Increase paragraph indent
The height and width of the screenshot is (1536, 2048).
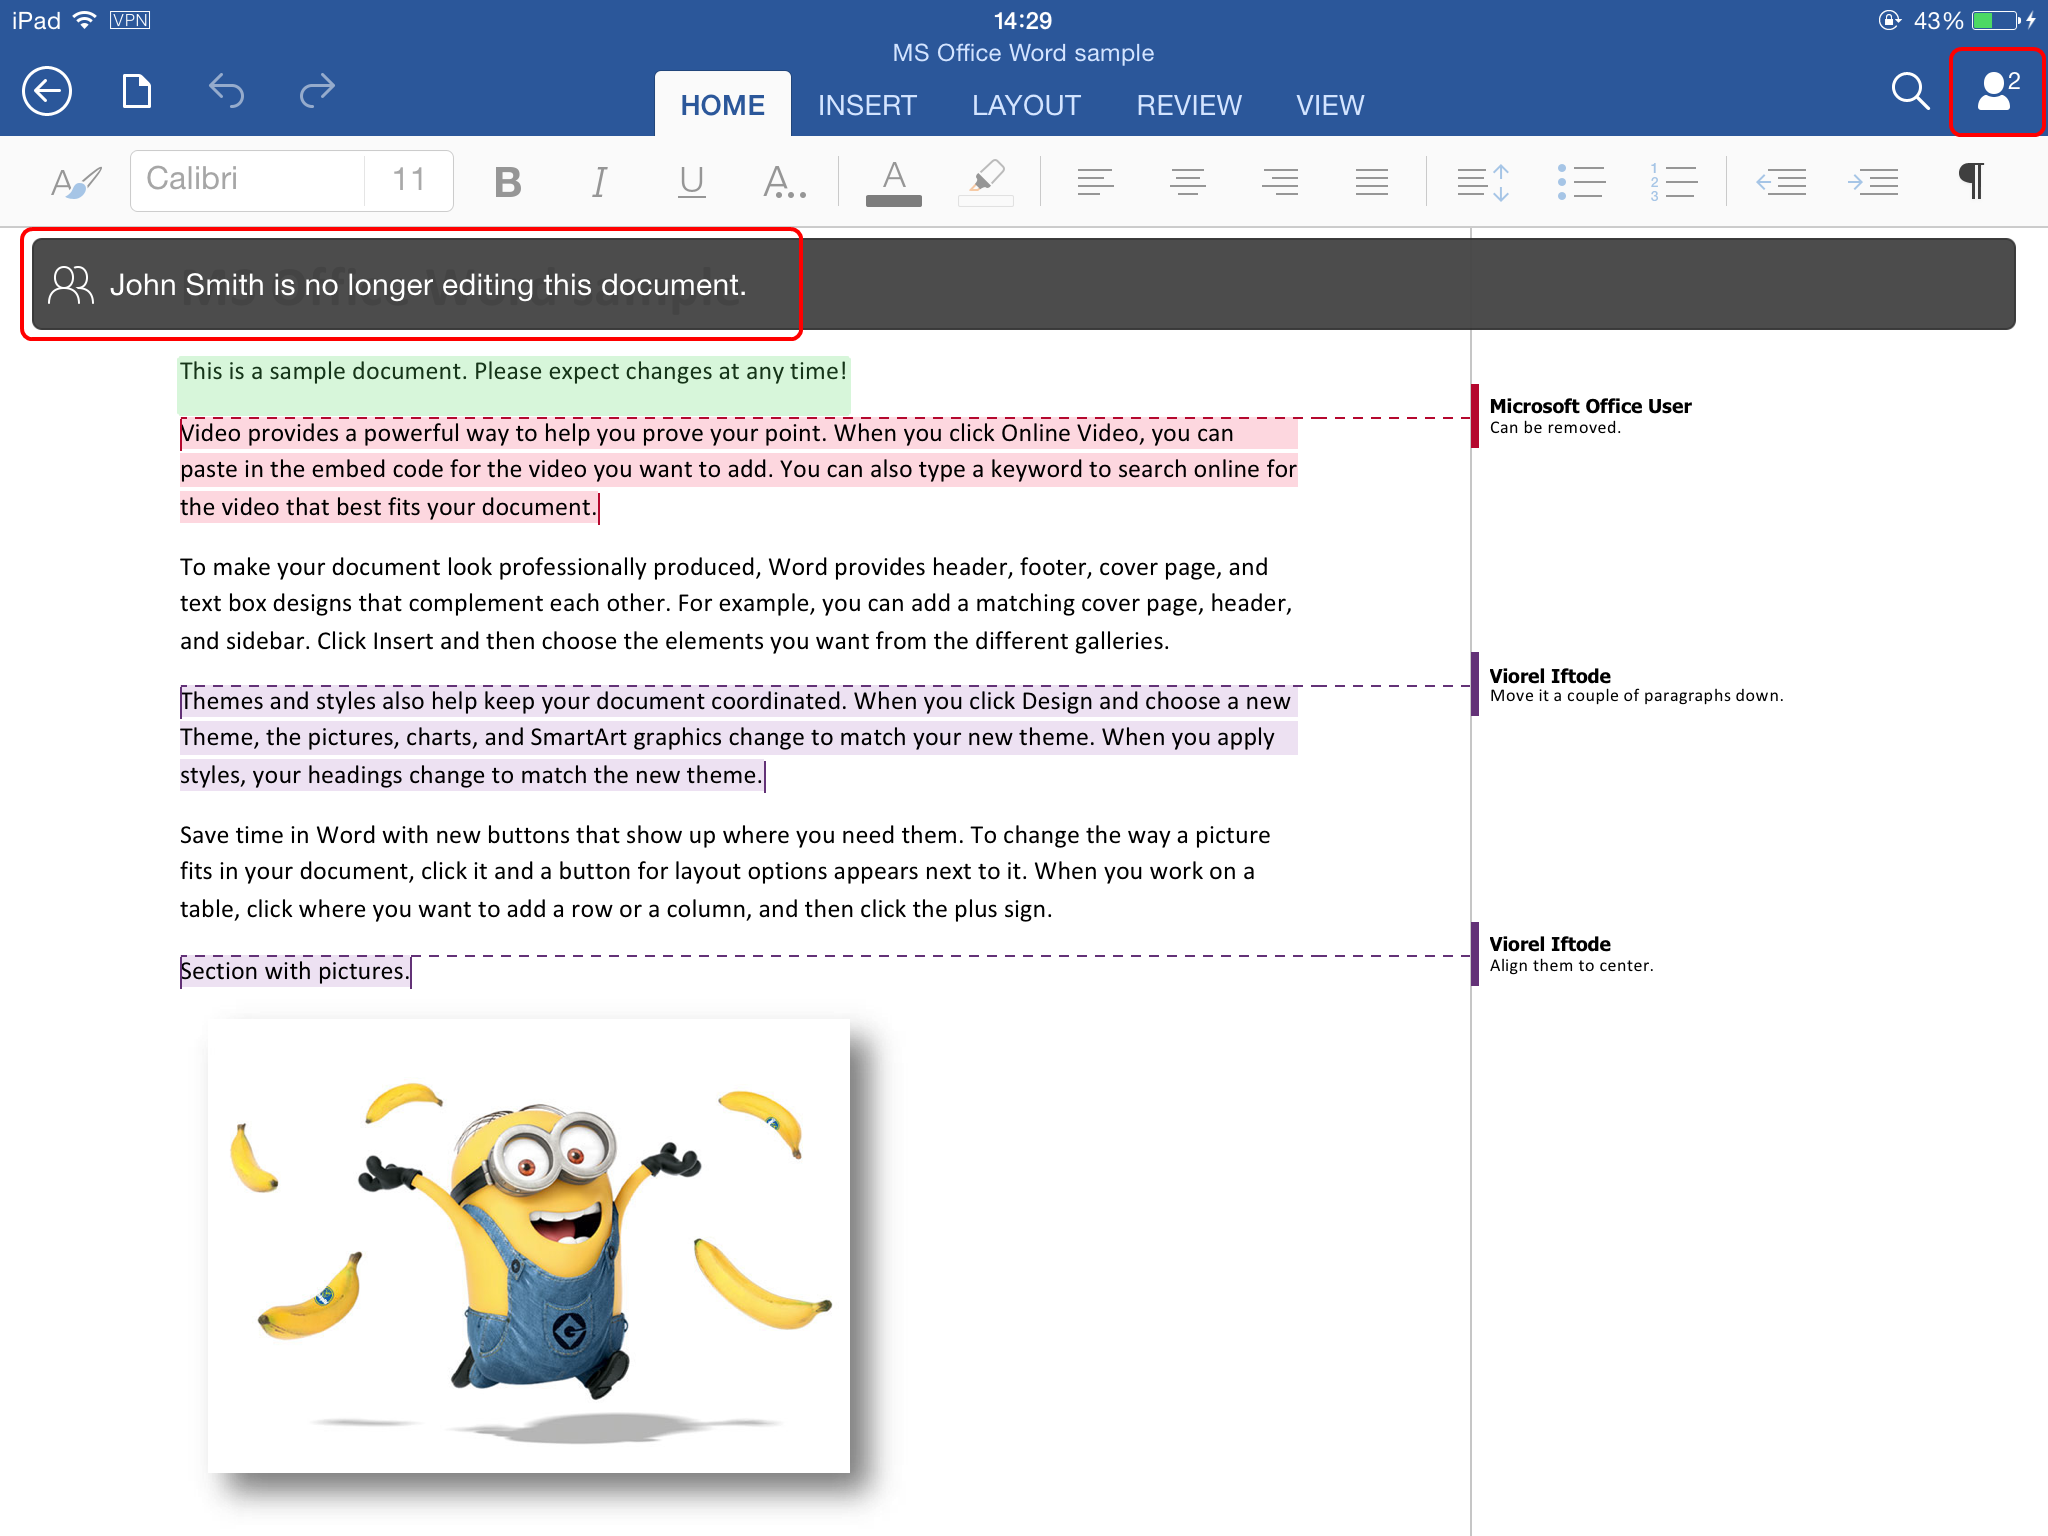1873,182
